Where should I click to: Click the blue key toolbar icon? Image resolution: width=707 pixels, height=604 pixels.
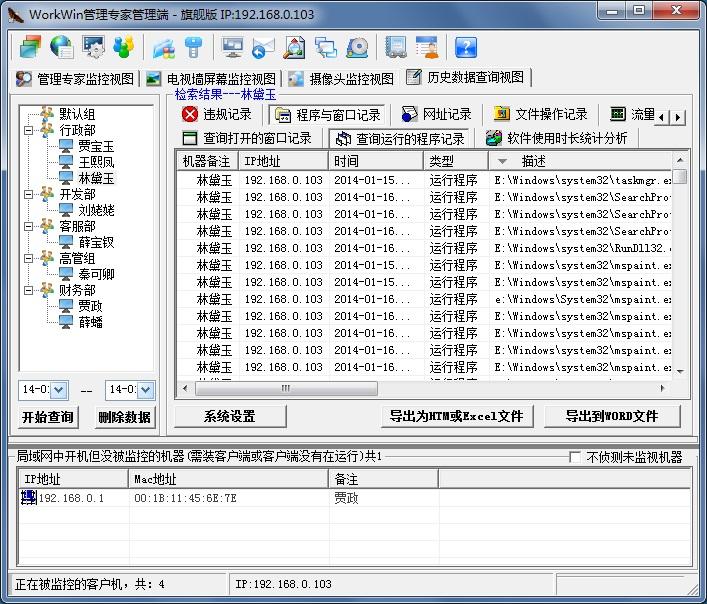click(x=194, y=47)
